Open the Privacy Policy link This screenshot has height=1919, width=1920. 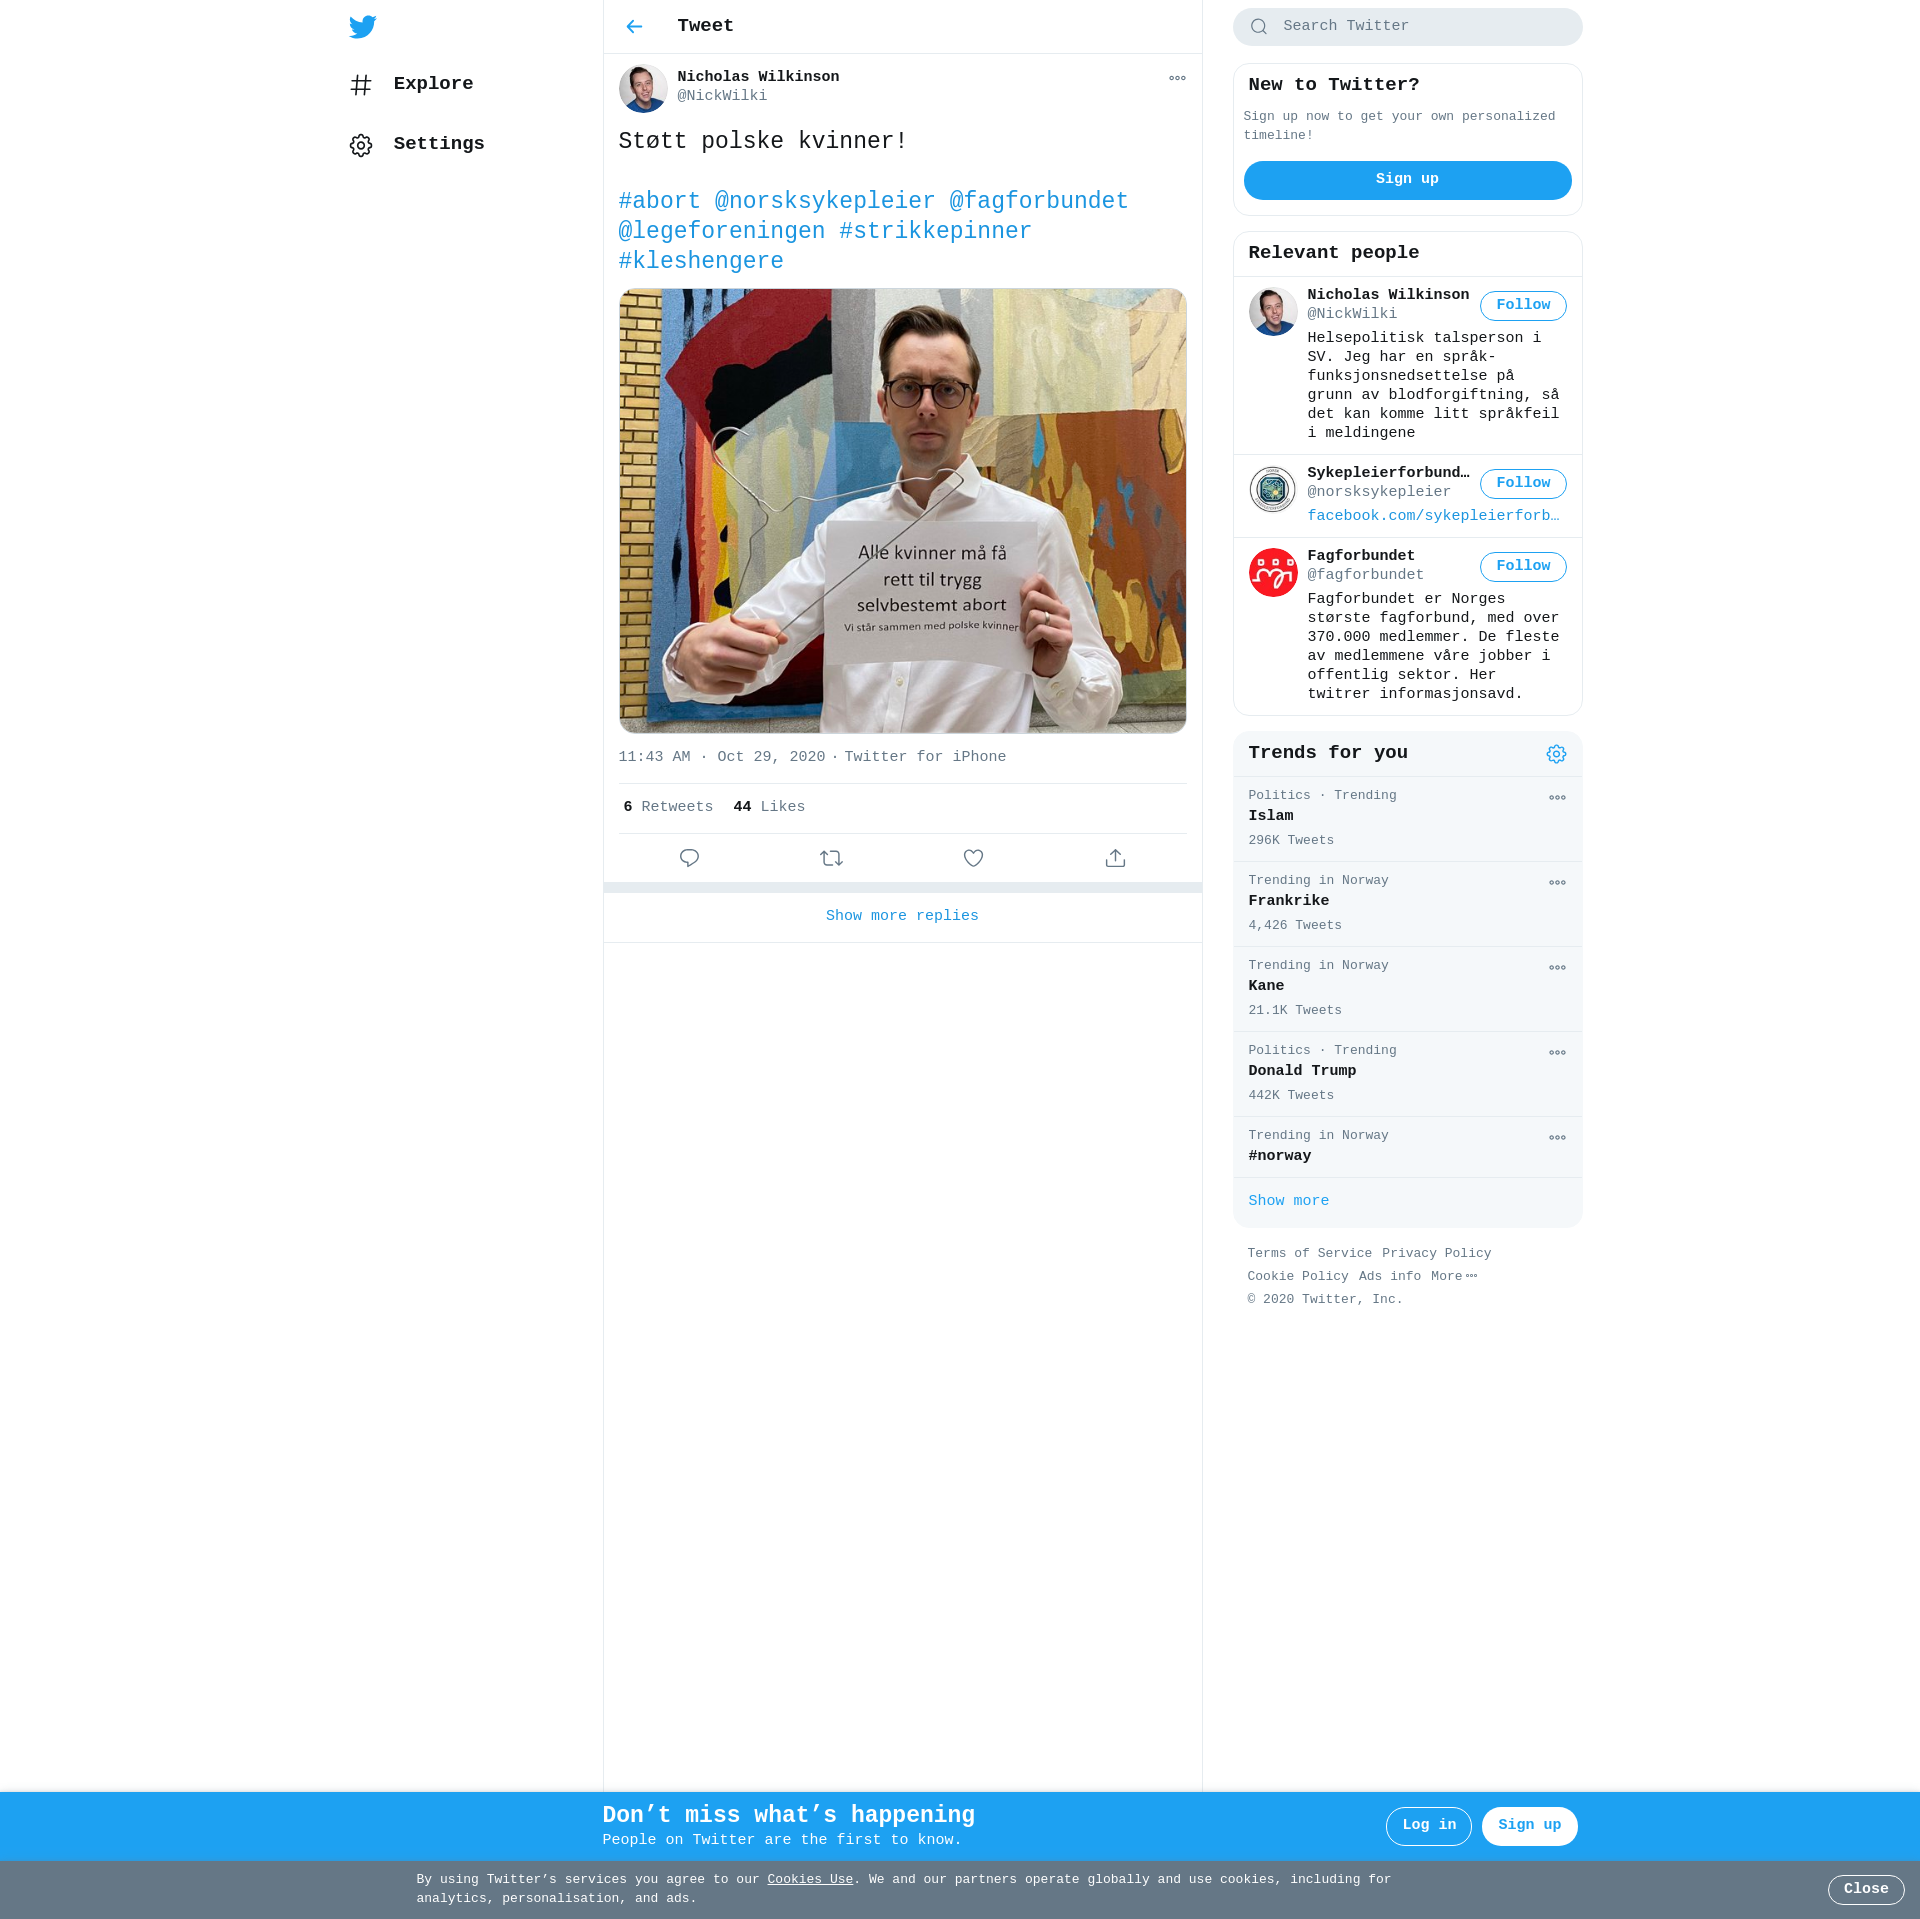pos(1436,1254)
